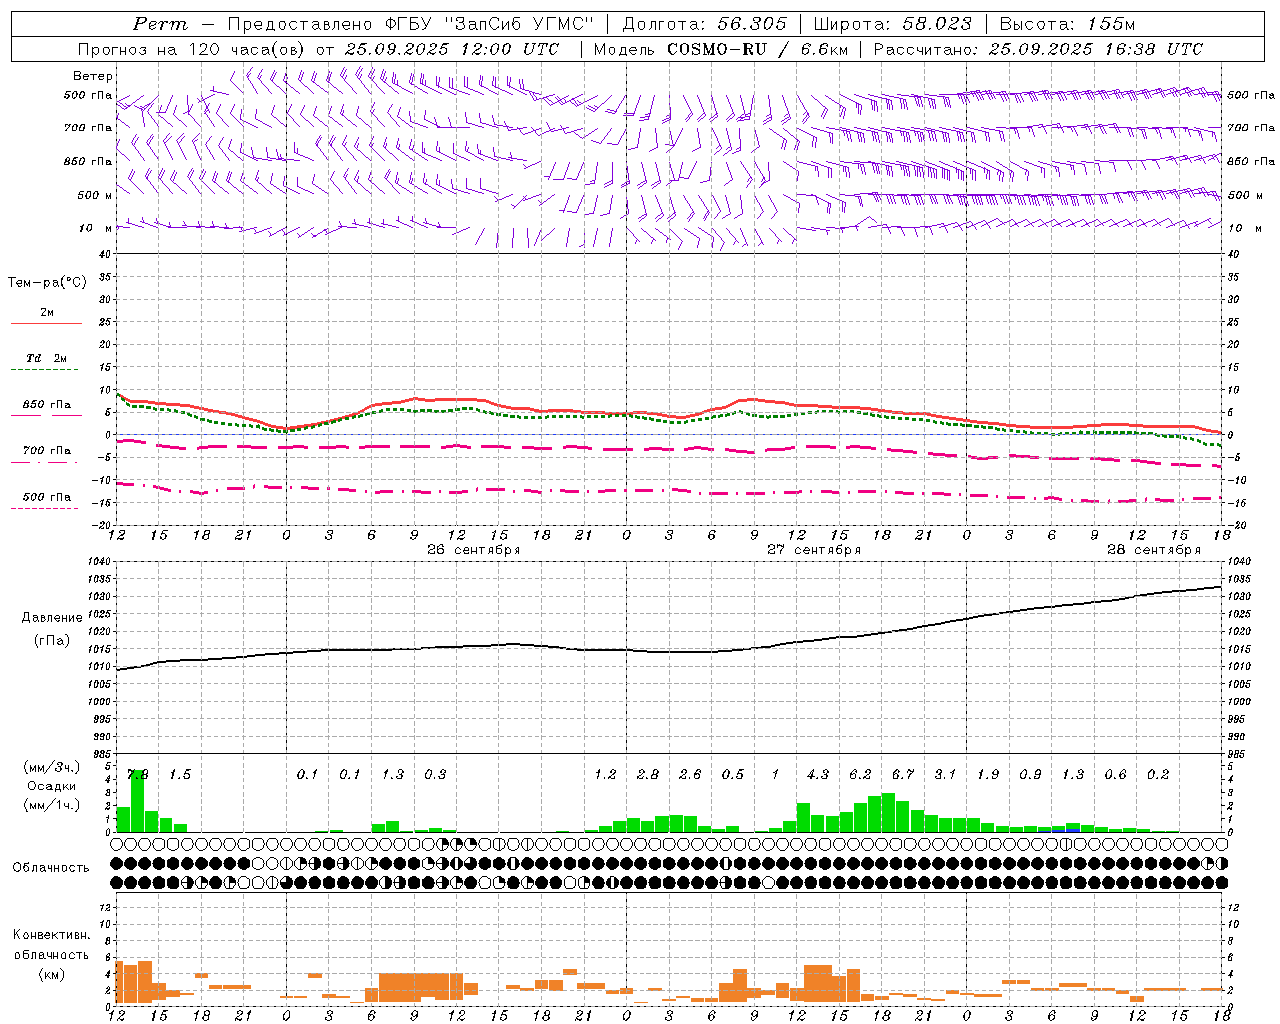Click the elevation label Высота: 155м

pos(1067,24)
